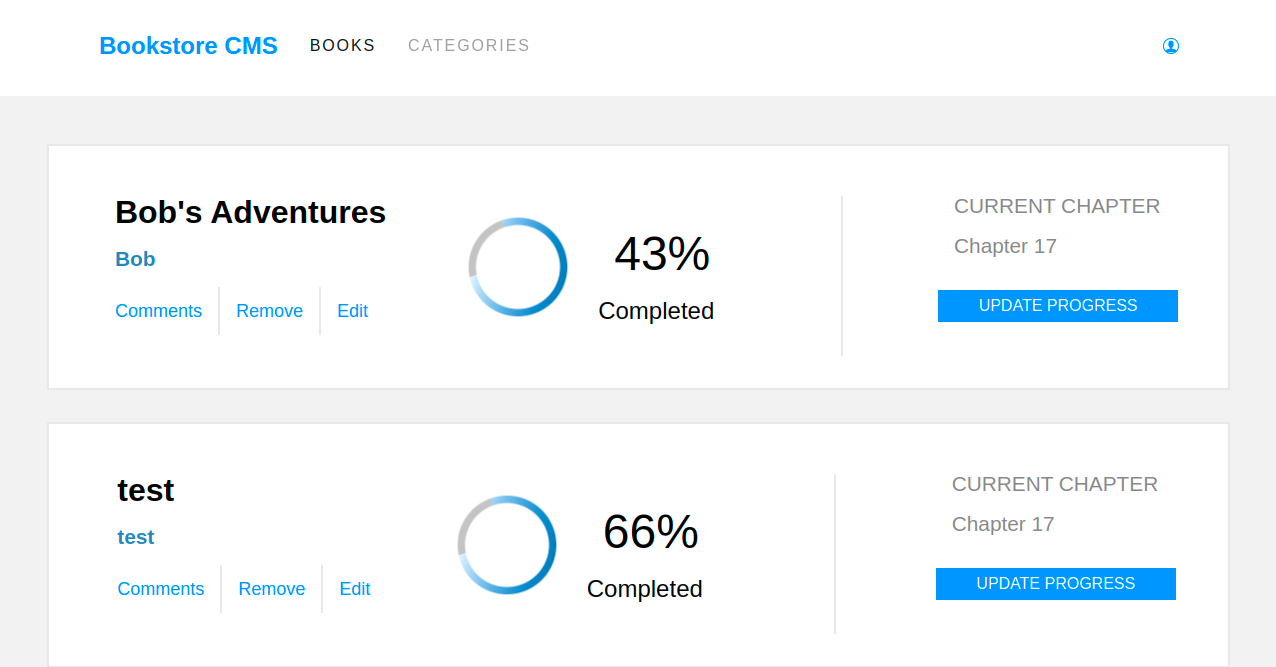Edit the test book entry
This screenshot has height=667, width=1276.
pos(355,589)
